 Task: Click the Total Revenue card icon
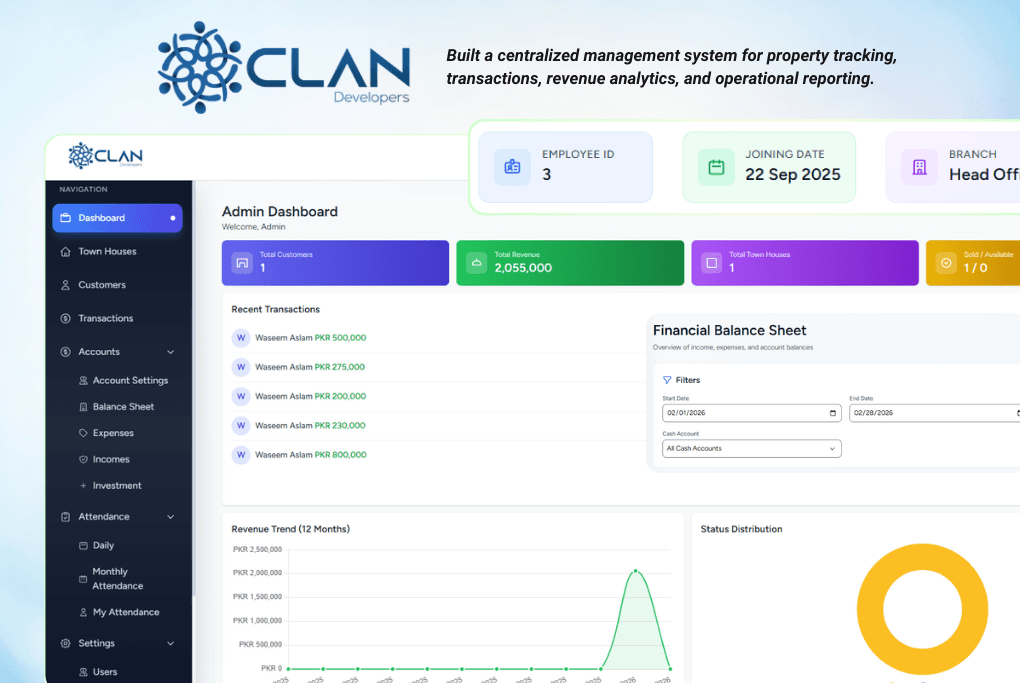coord(477,262)
